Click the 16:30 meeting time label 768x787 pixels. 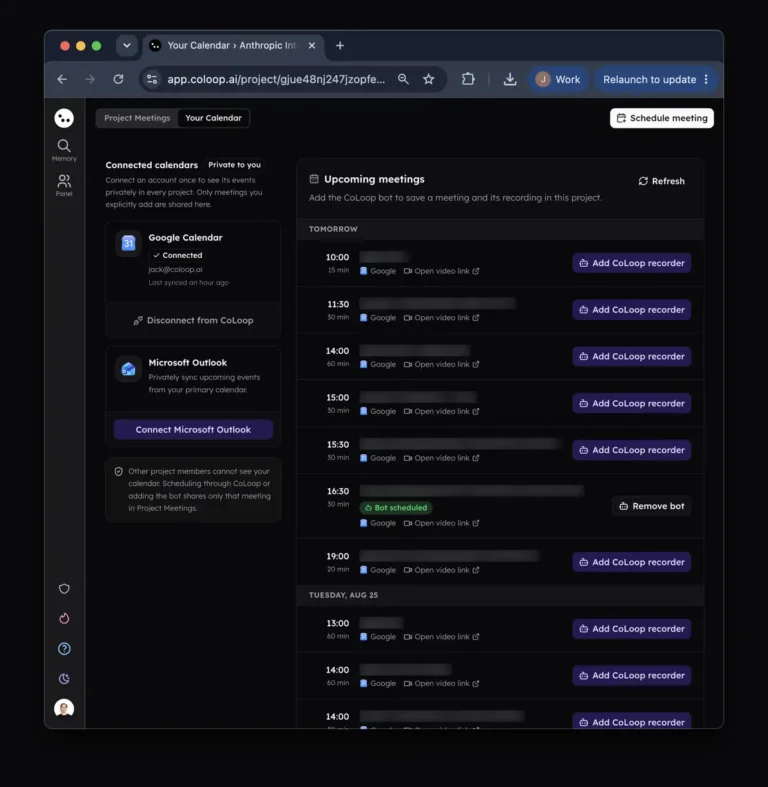338,491
